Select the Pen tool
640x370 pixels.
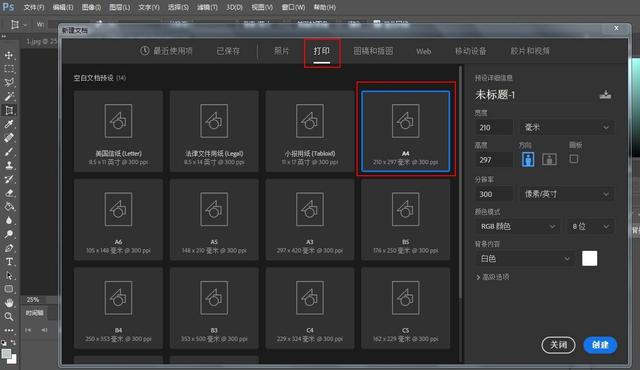(x=9, y=248)
